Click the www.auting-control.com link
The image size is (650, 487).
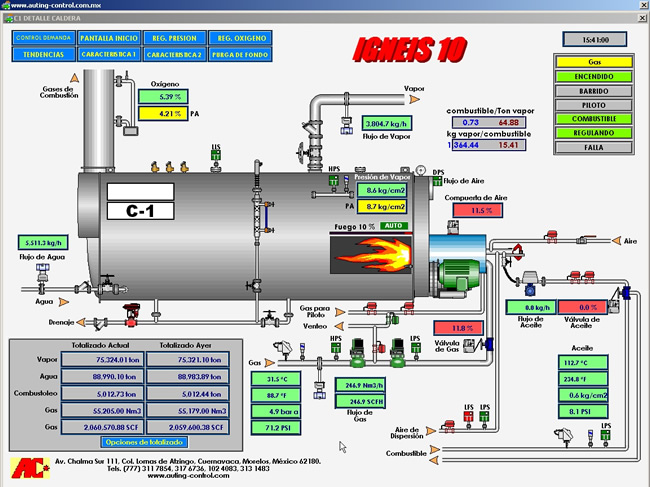[188, 476]
